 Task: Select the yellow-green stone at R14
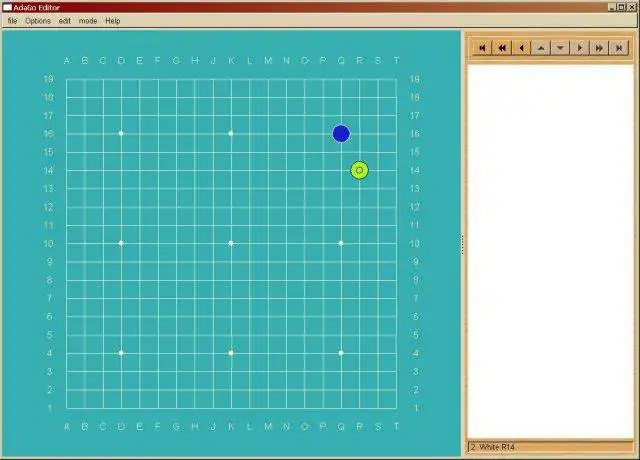[360, 170]
